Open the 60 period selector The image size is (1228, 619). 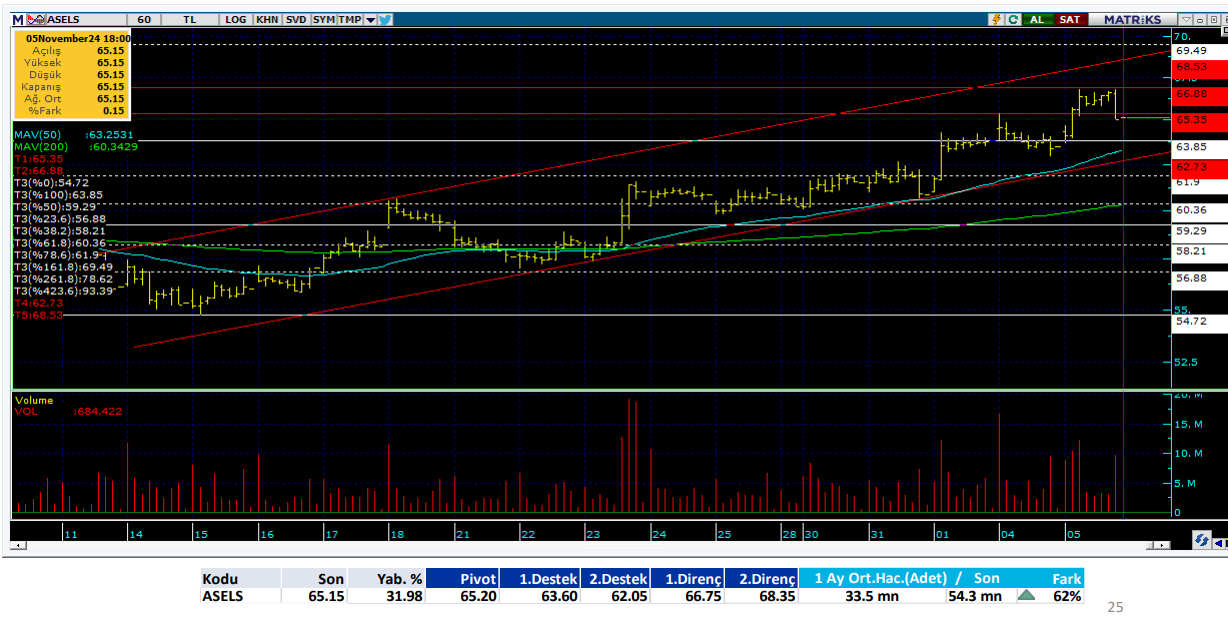[x=145, y=19]
